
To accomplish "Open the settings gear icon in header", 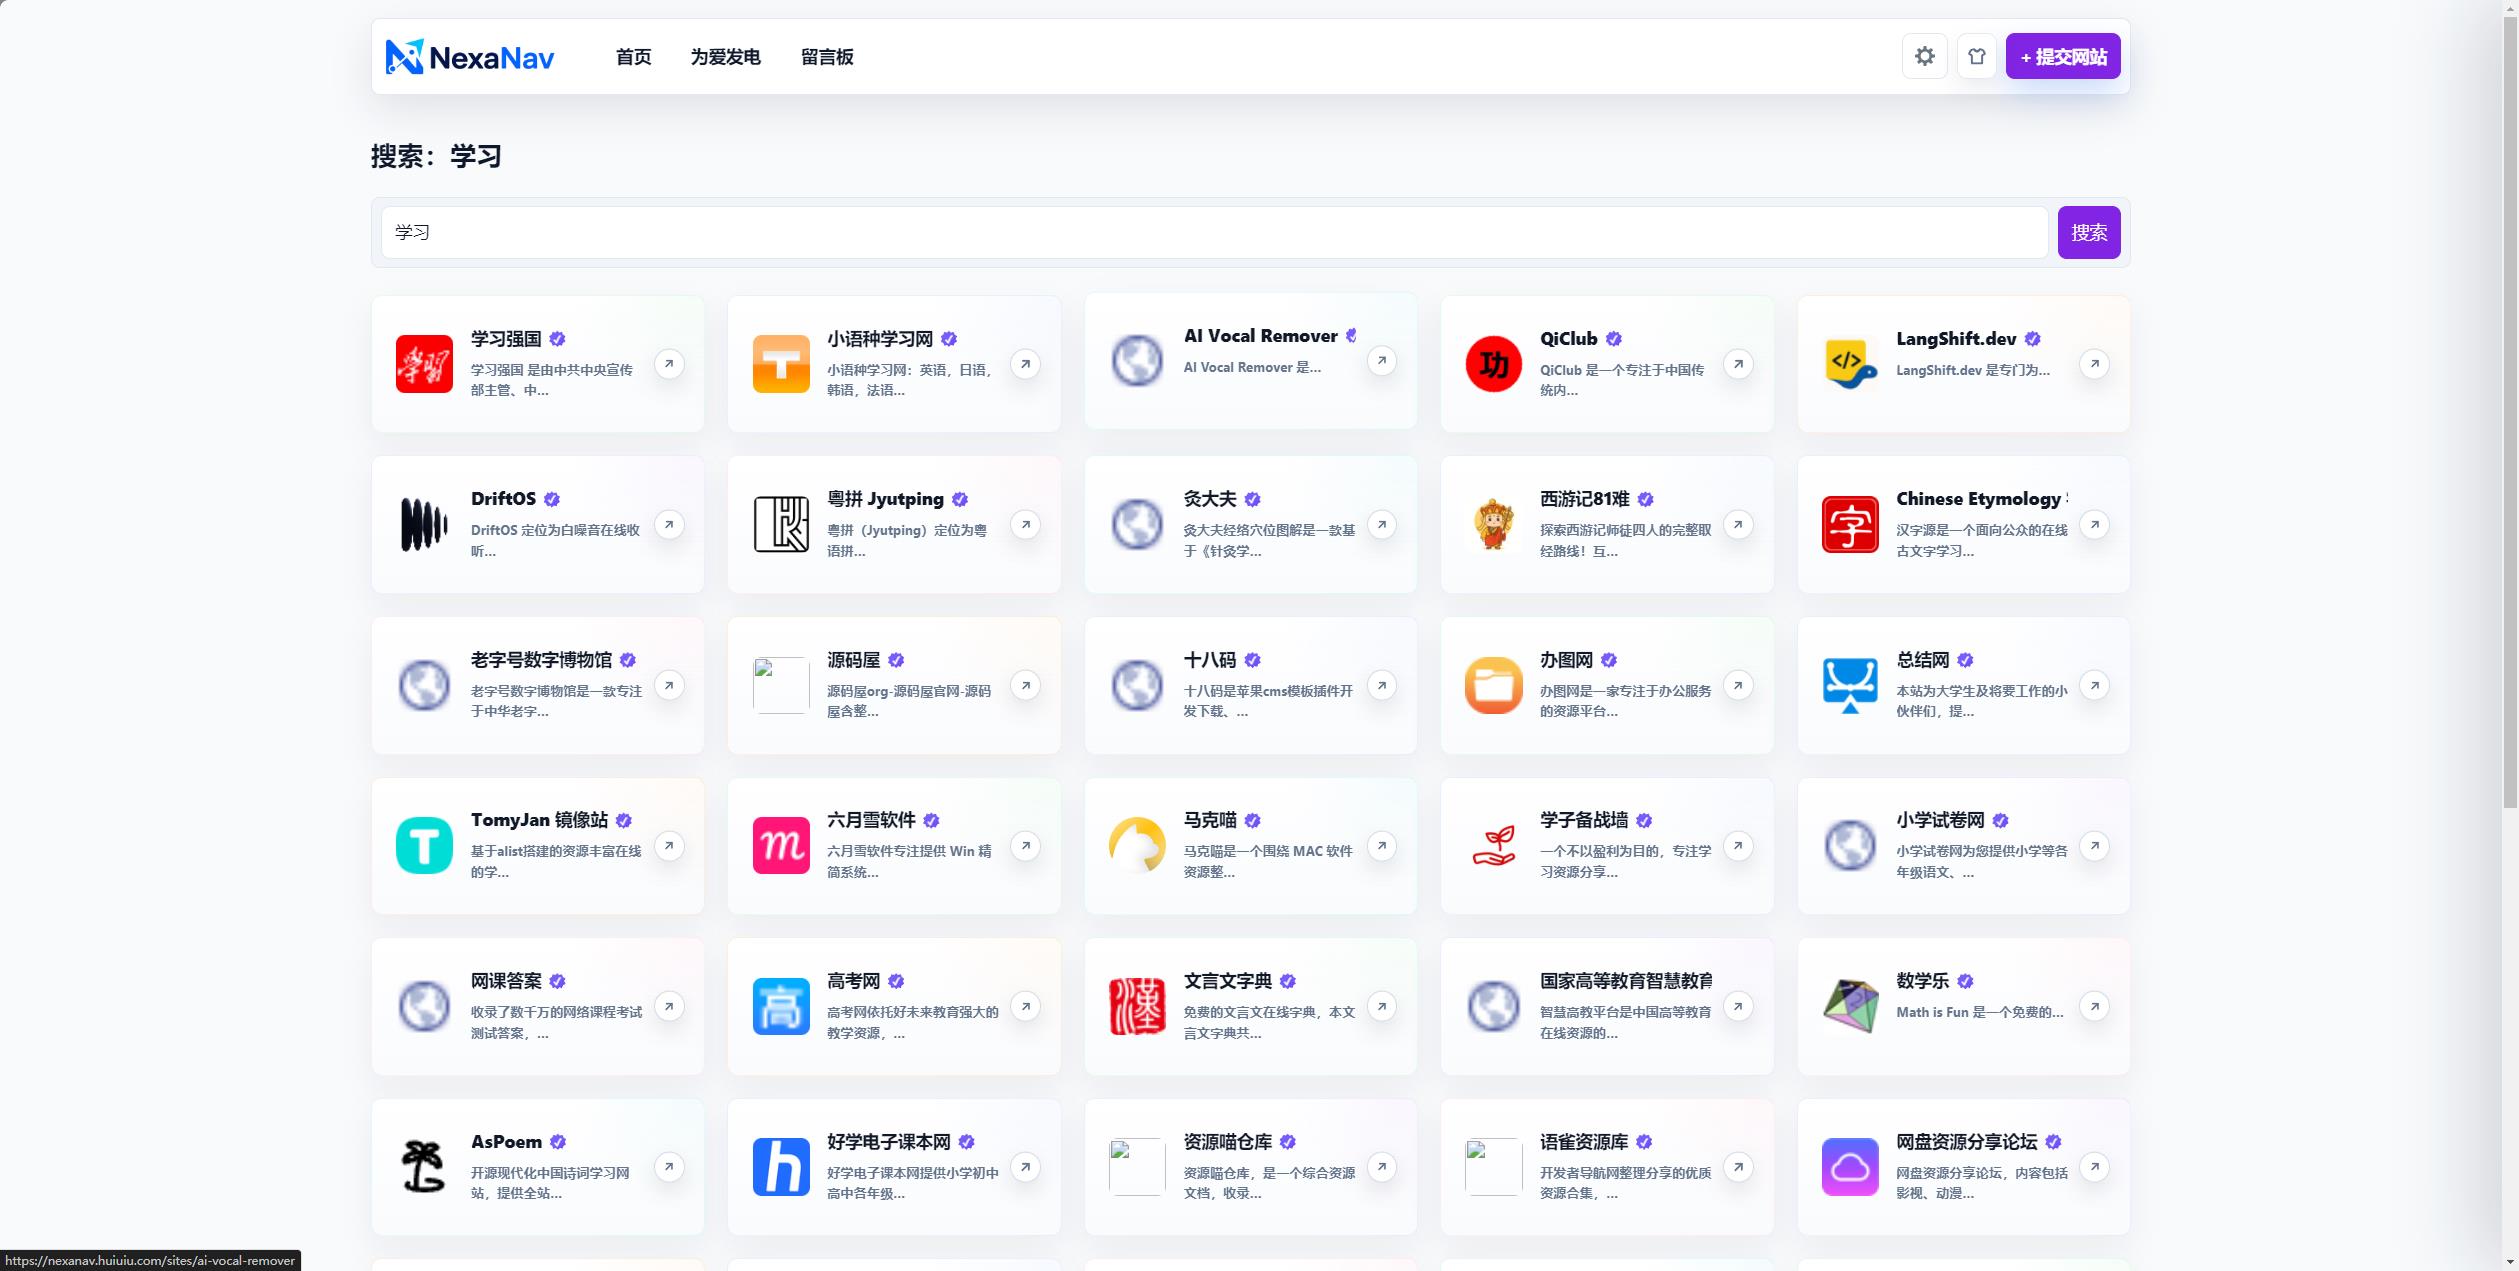I will 1924,57.
